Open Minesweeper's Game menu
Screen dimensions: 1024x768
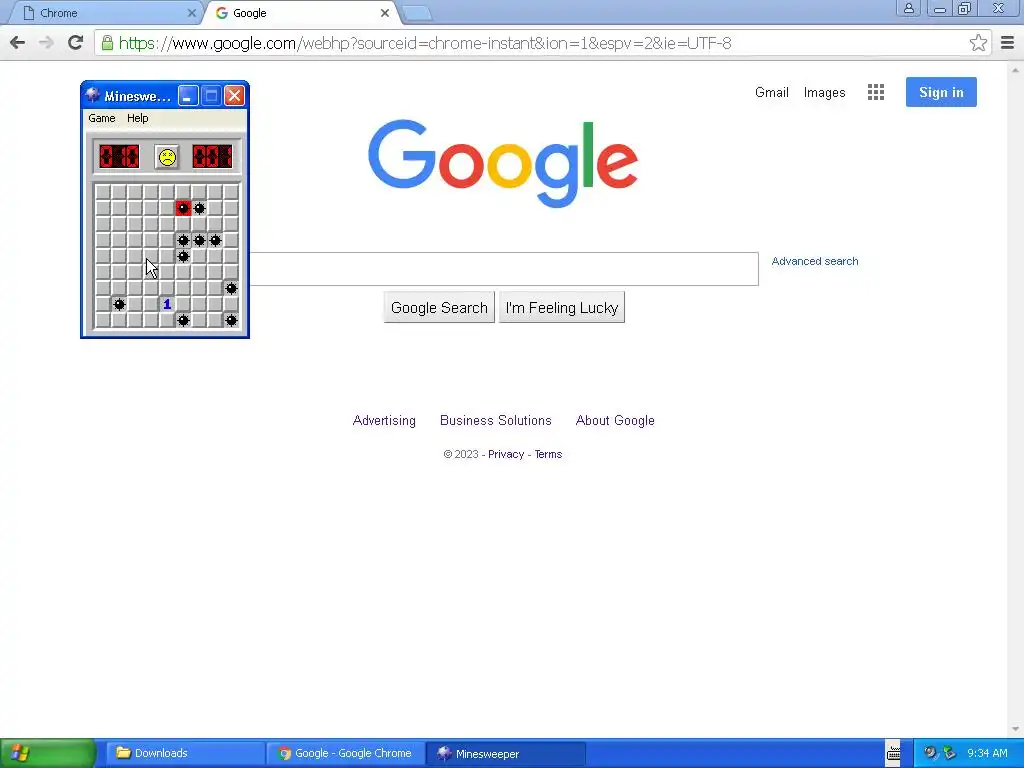click(x=102, y=118)
